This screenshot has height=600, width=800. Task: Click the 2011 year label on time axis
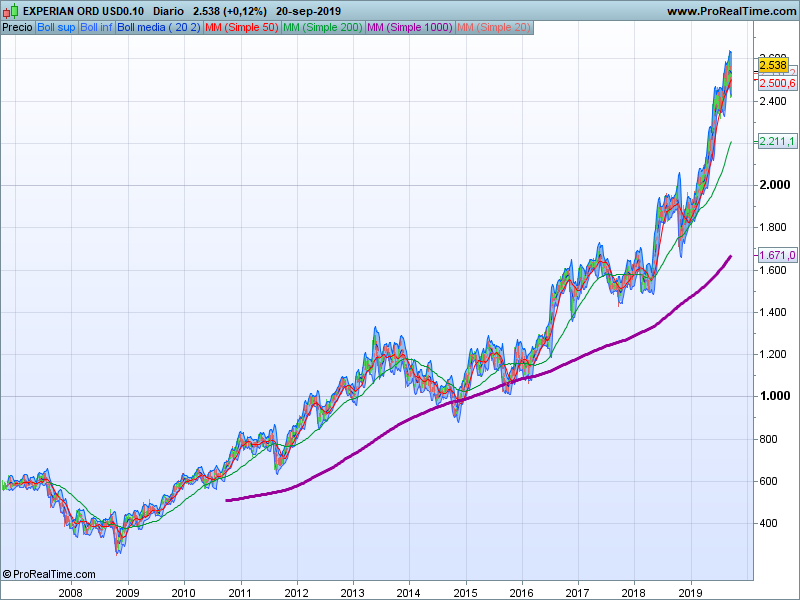(240, 593)
